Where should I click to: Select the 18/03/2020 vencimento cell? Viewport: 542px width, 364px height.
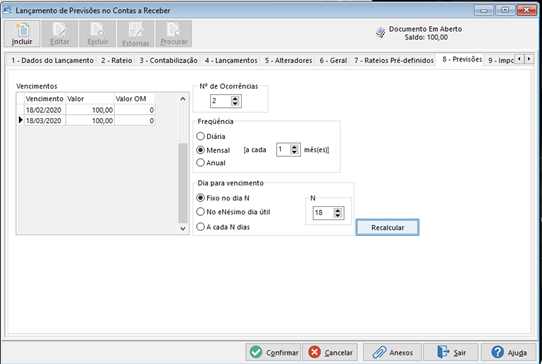(45, 121)
